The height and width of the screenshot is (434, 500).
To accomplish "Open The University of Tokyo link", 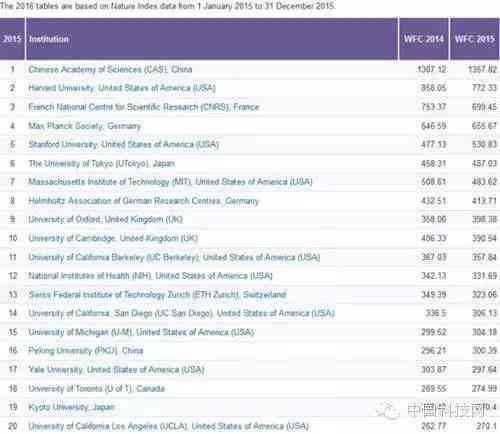I will [102, 163].
